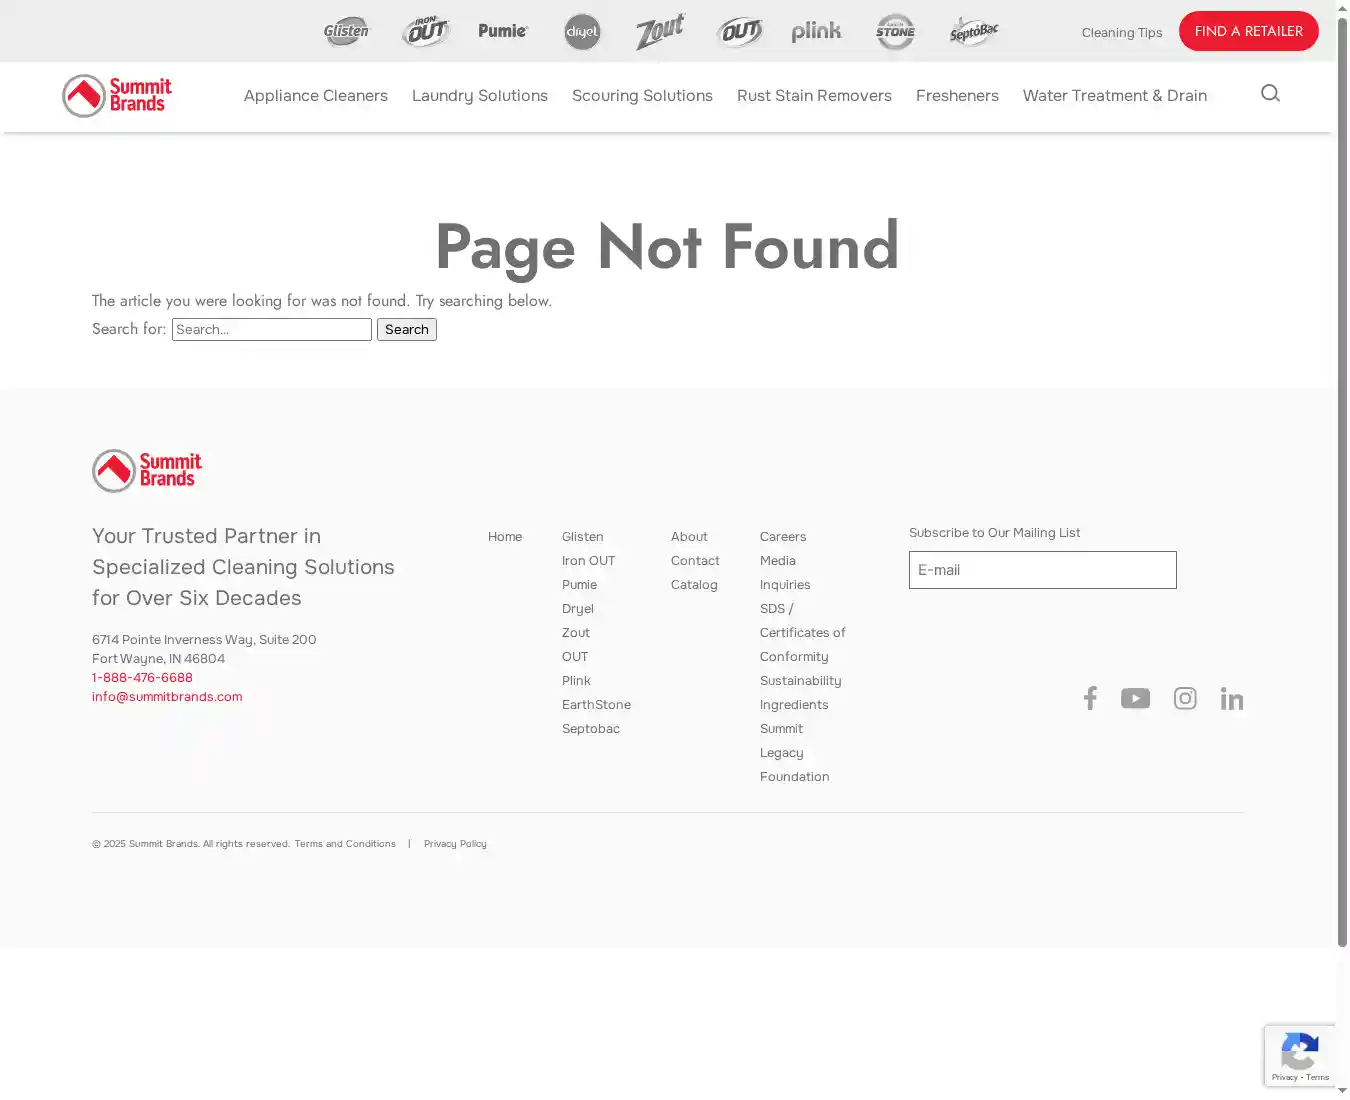
Task: Open the Instagram social icon
Action: pos(1185,698)
